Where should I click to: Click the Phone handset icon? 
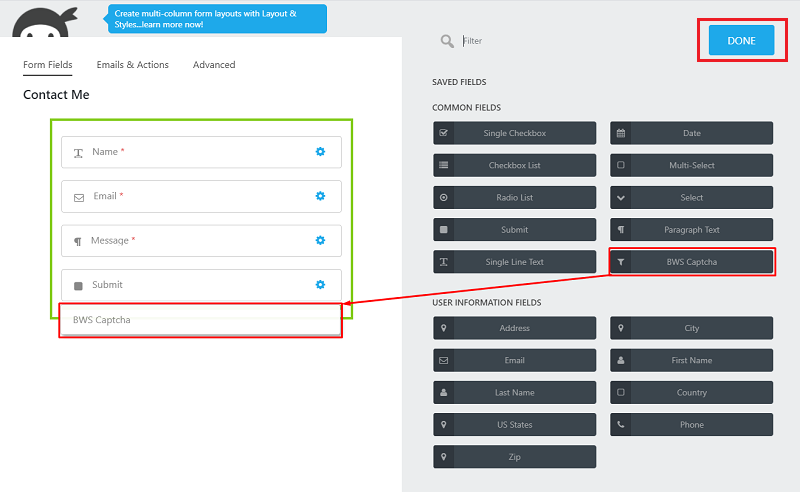(621, 425)
